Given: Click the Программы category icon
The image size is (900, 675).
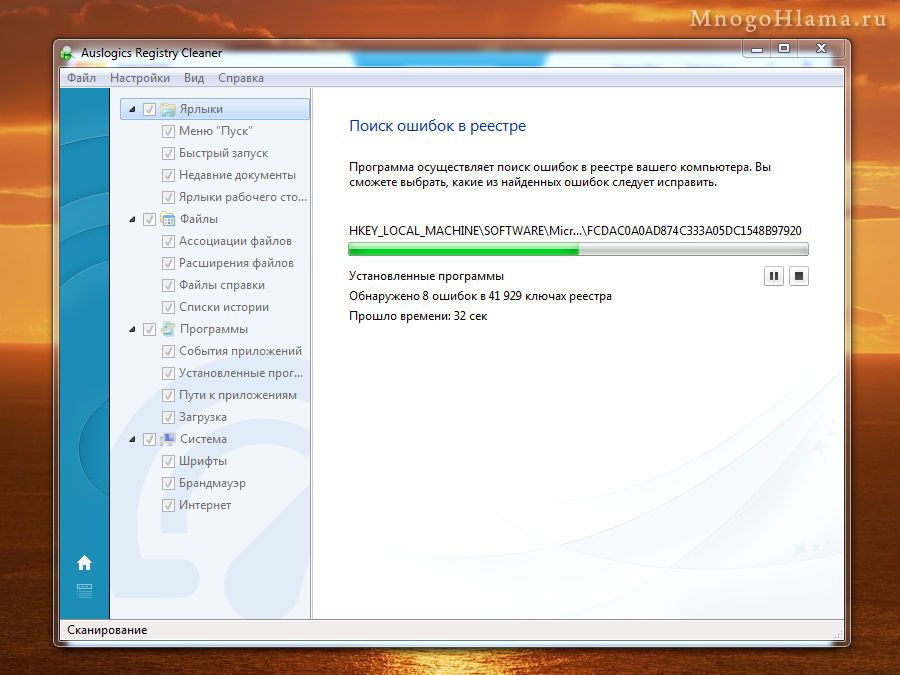Looking at the screenshot, I should pyautogui.click(x=168, y=329).
